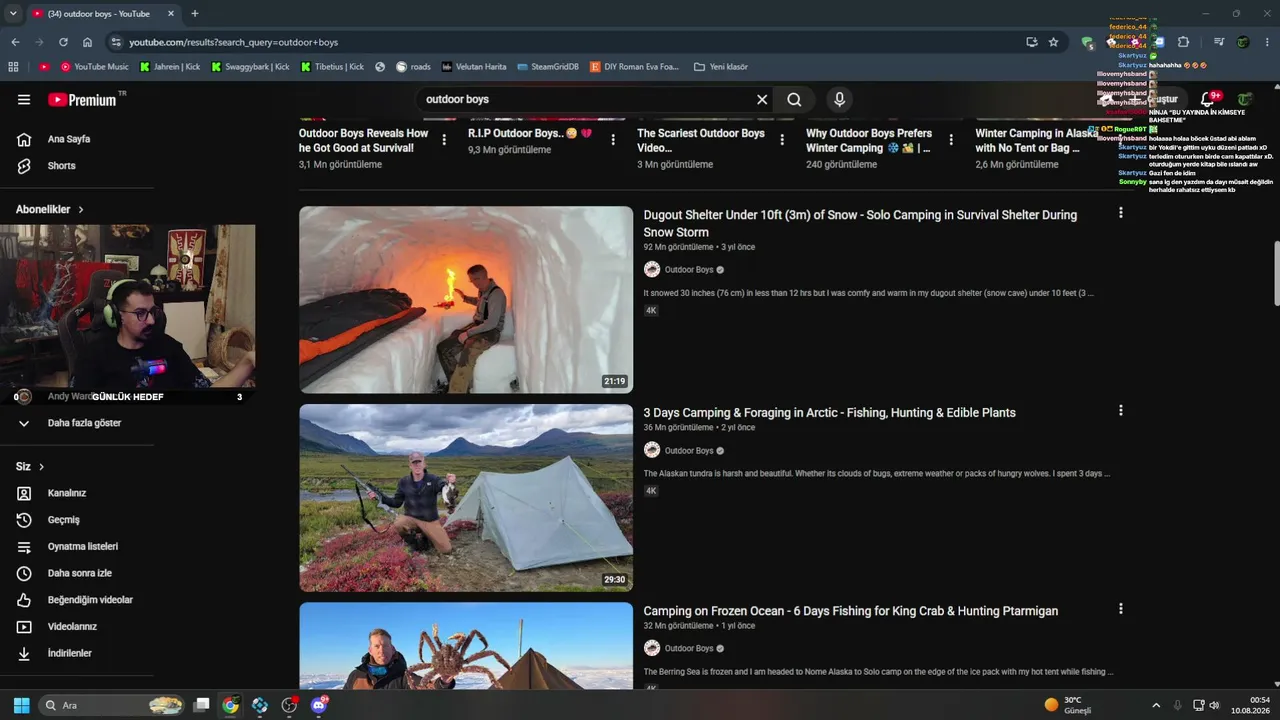Open Discord from the taskbar

(x=320, y=705)
